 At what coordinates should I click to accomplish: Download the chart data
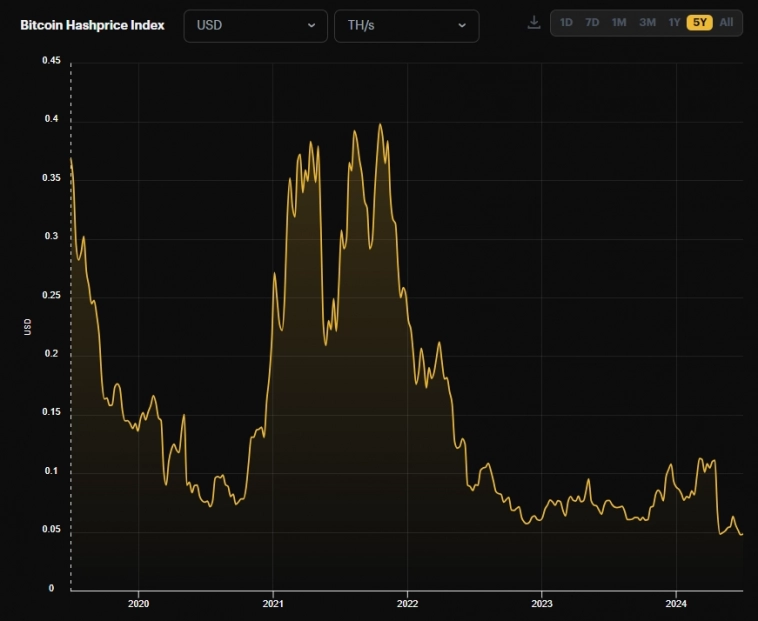(534, 22)
